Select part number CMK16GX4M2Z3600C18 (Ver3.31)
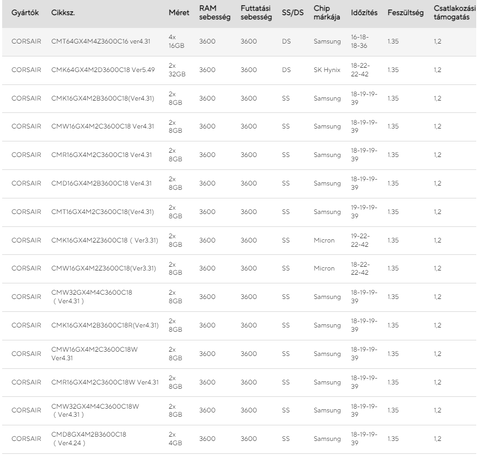This screenshot has width=480, height=456. 105,240
